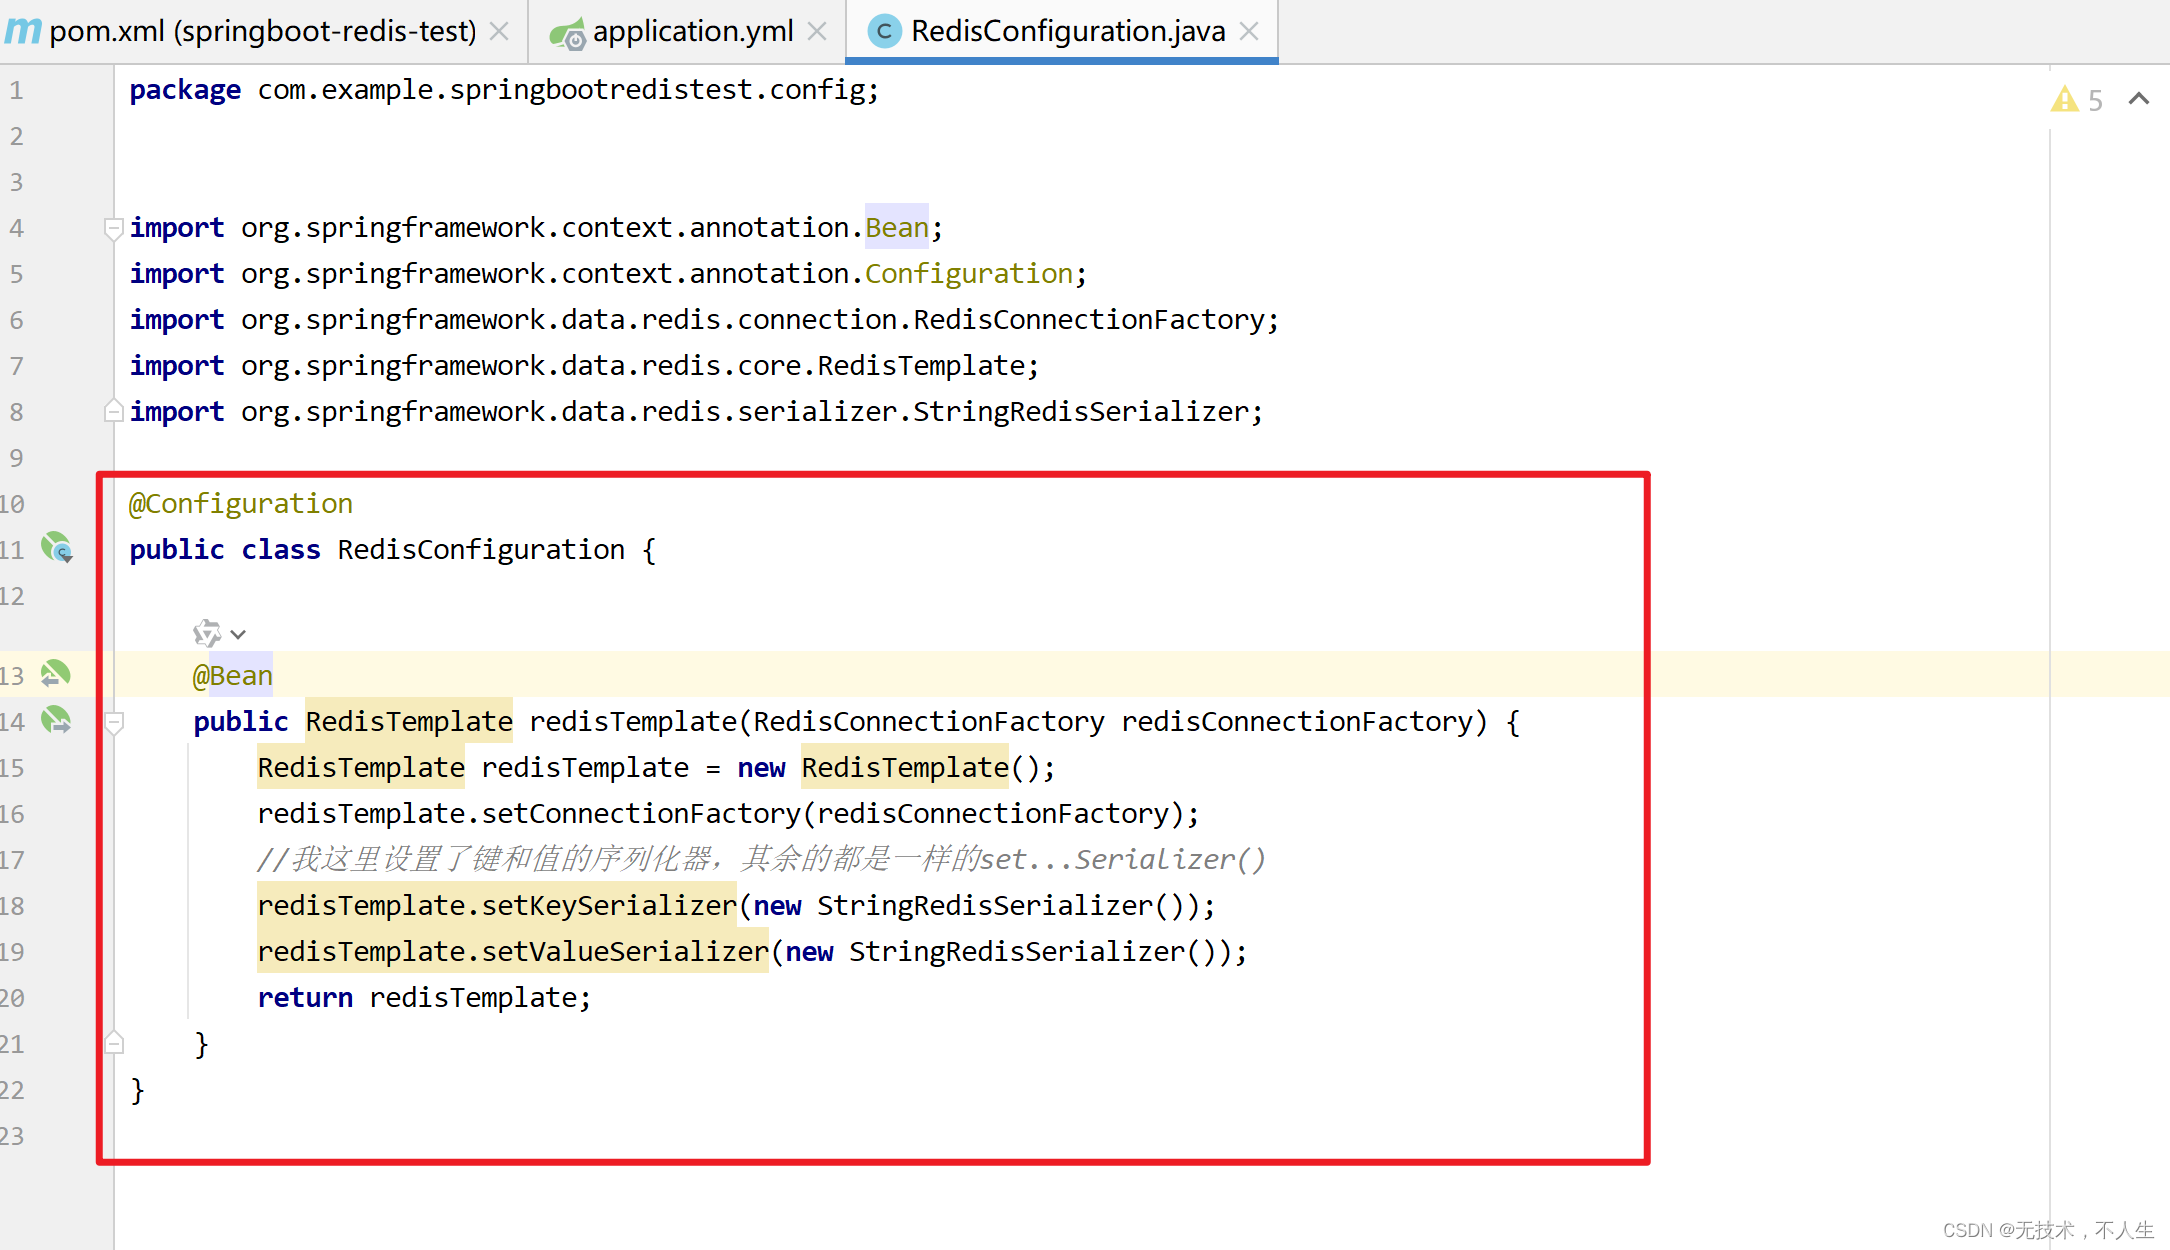
Task: Open the warnings inspection indicator showing 5
Action: [x=2077, y=100]
